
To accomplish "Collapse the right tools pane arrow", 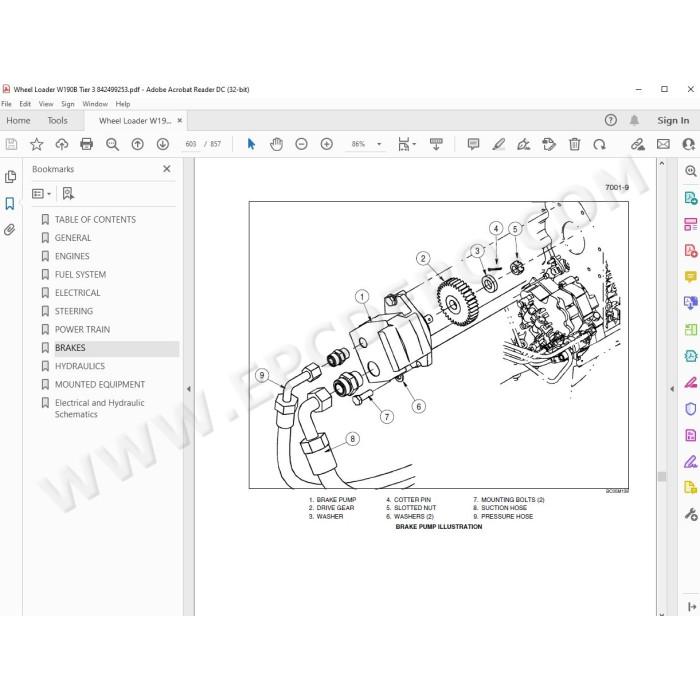I will [x=672, y=389].
